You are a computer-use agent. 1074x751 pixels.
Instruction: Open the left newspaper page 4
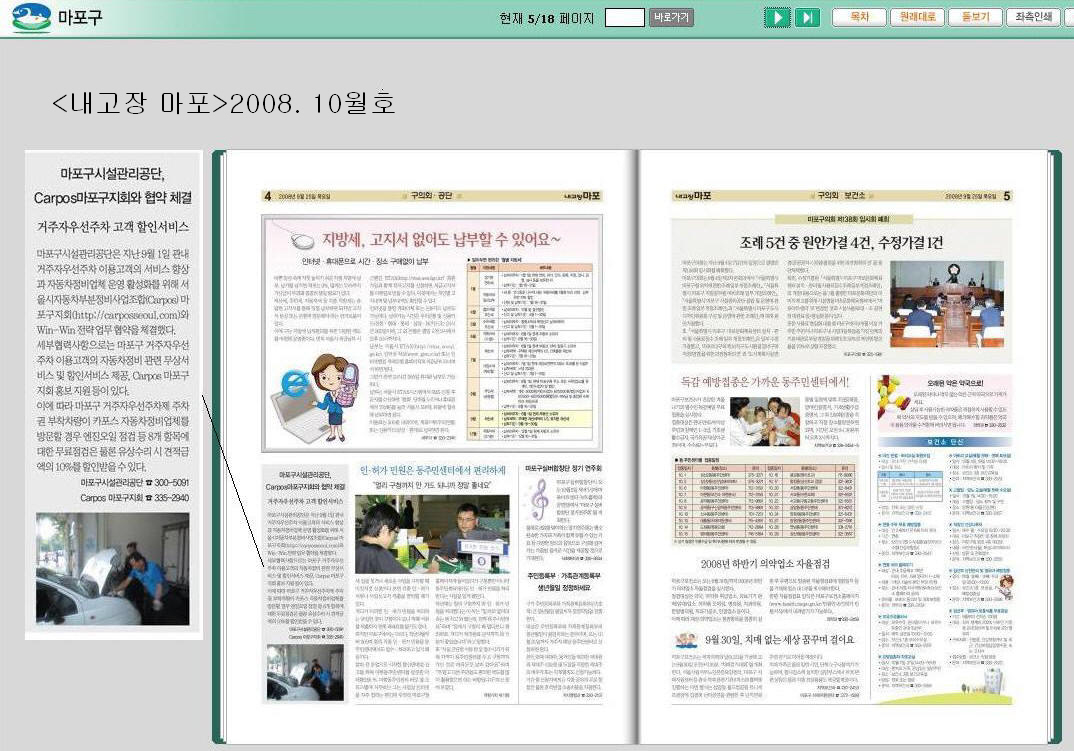(431, 450)
